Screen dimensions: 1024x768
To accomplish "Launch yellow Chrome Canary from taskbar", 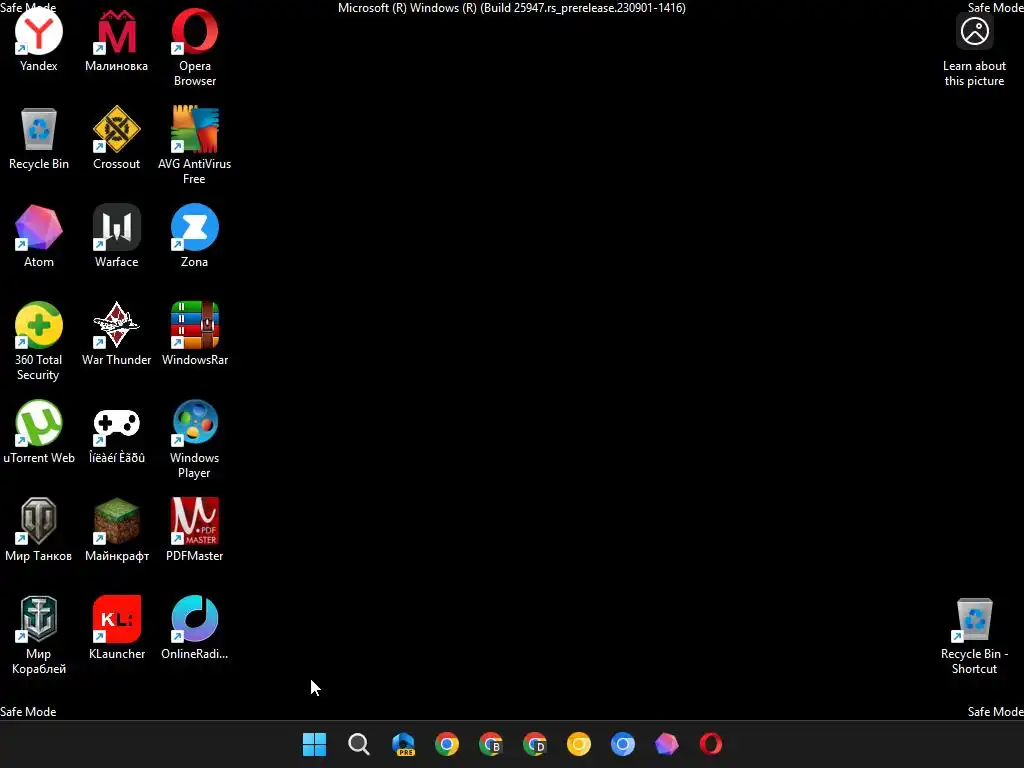I will (579, 744).
